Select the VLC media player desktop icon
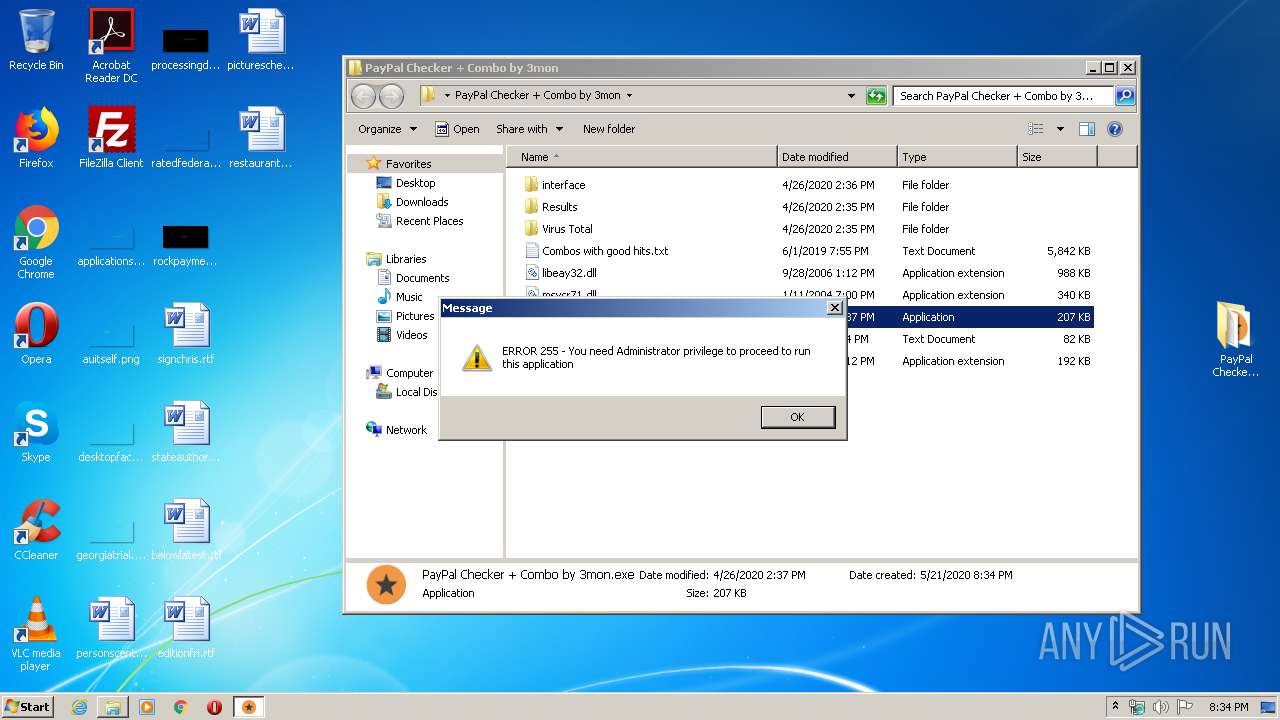 [36, 634]
